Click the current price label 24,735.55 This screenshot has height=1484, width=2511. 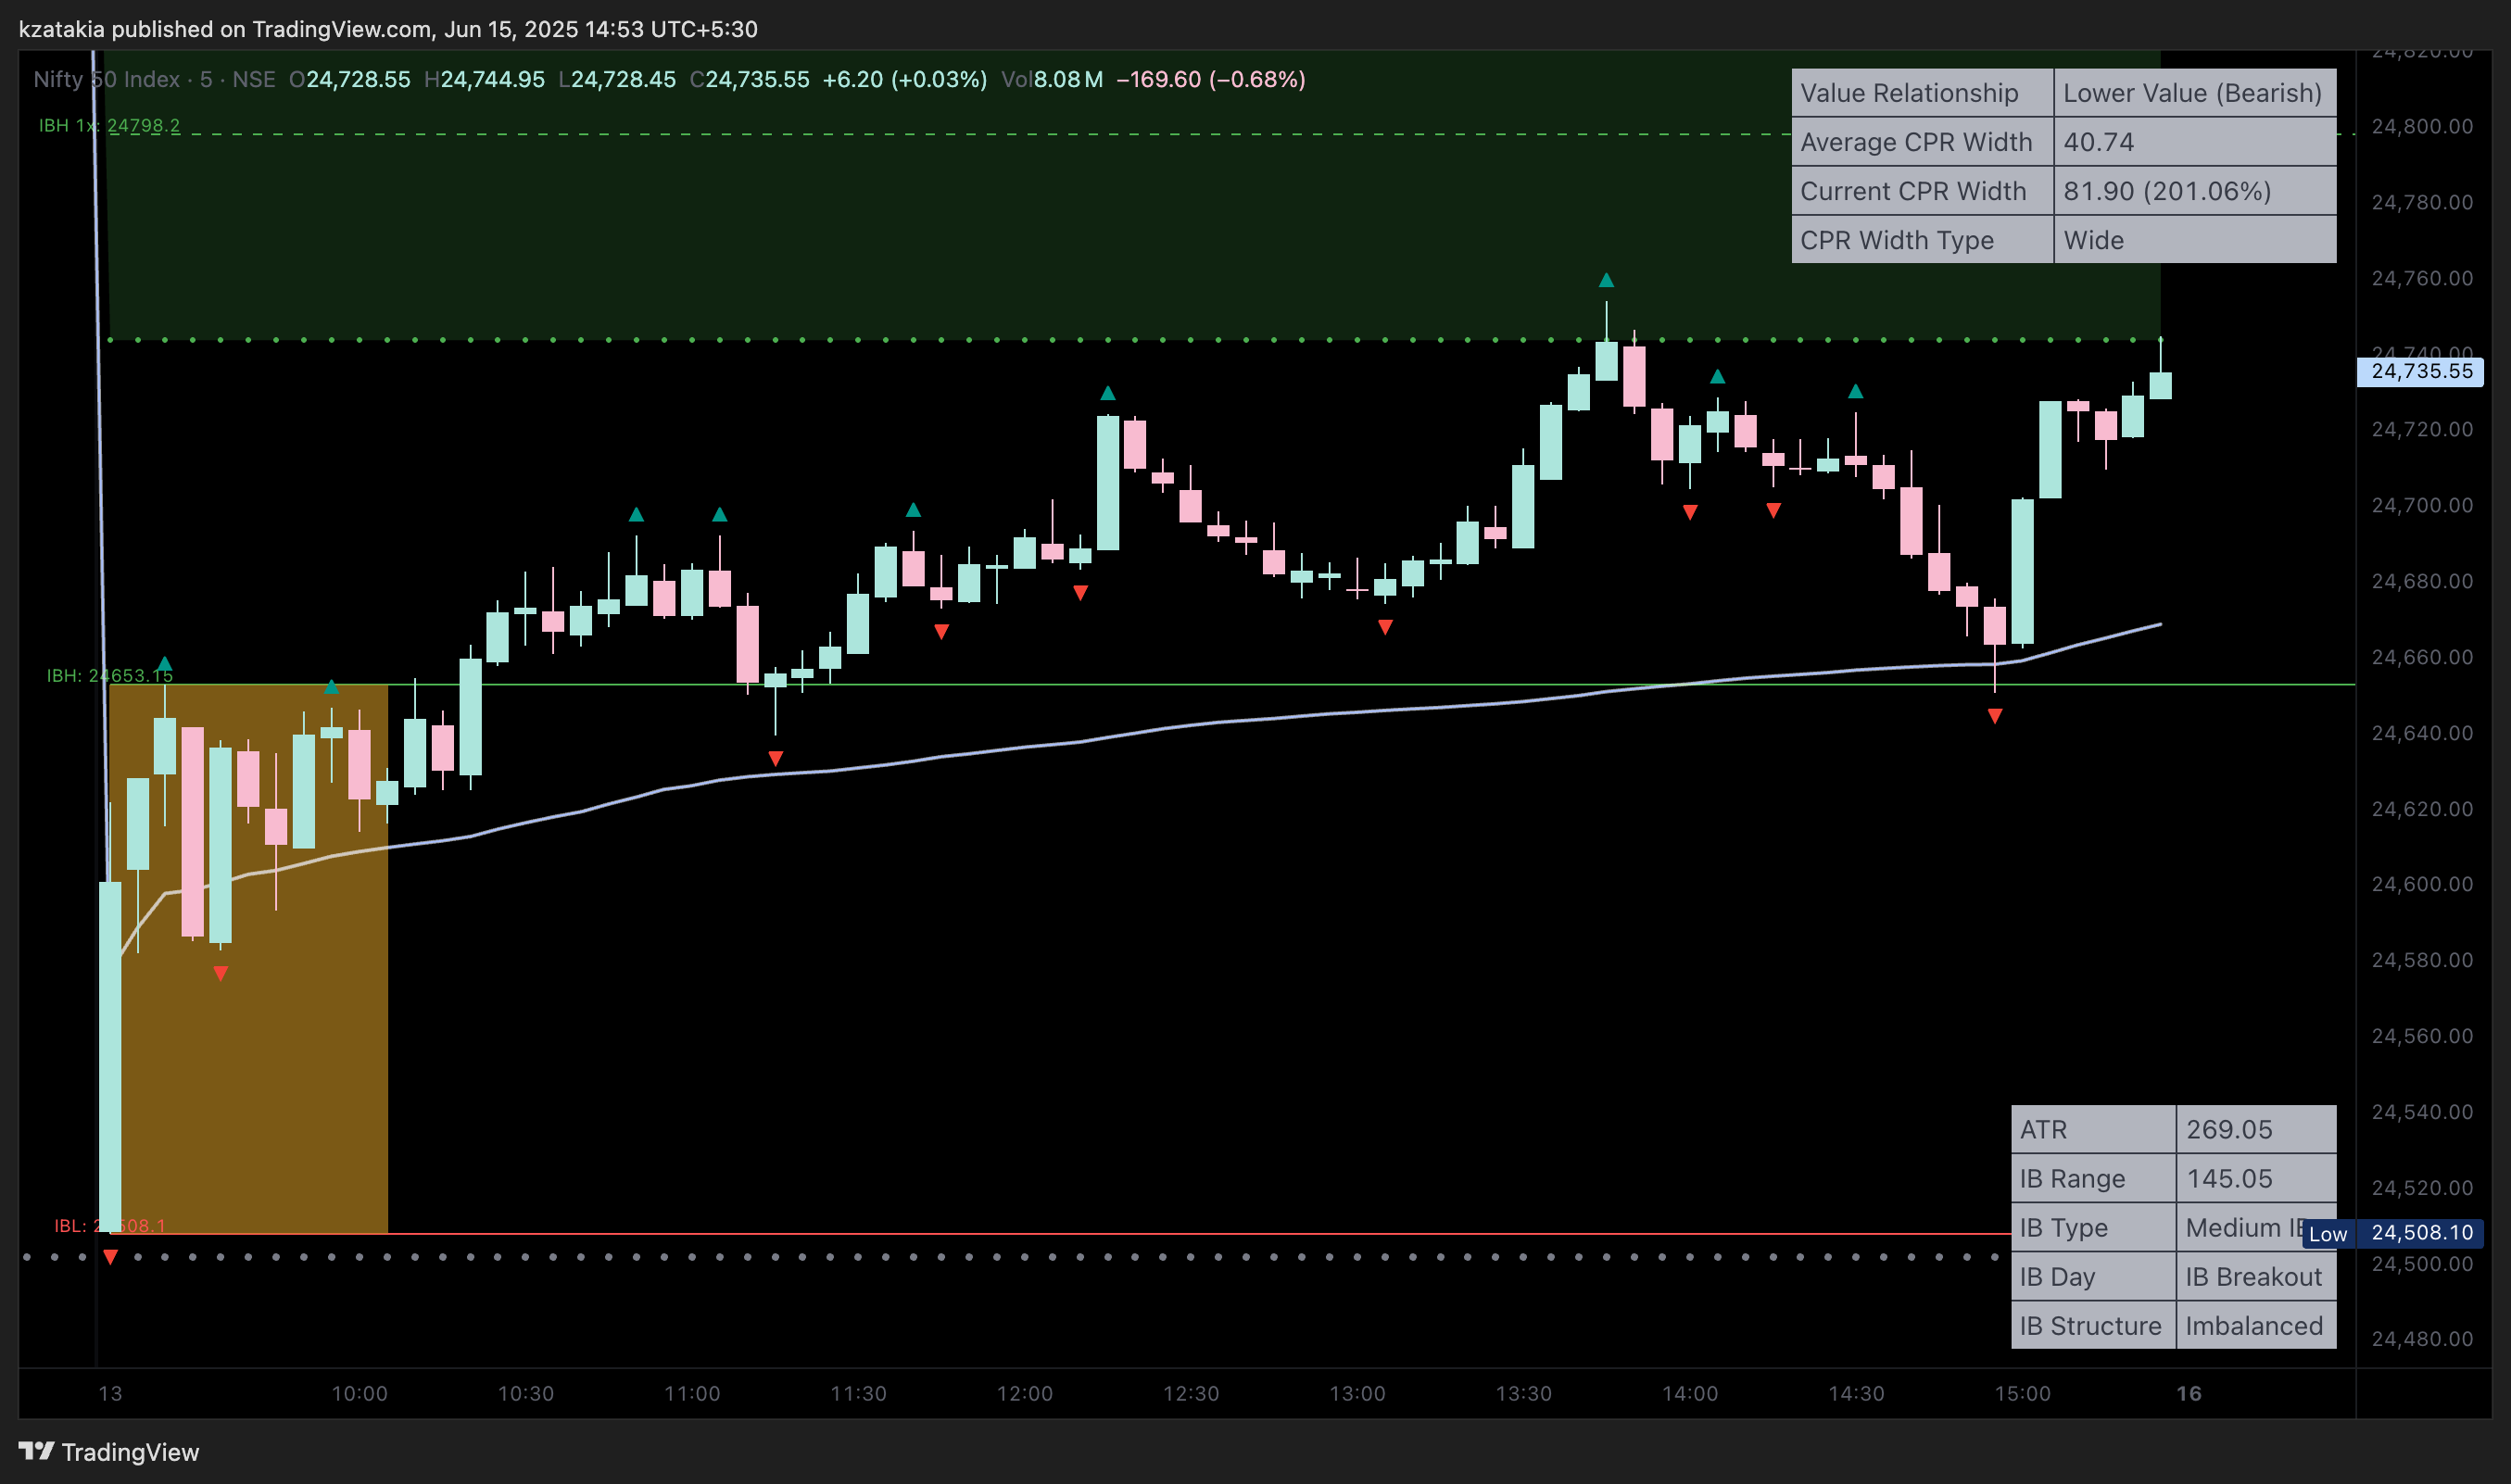(x=2421, y=371)
